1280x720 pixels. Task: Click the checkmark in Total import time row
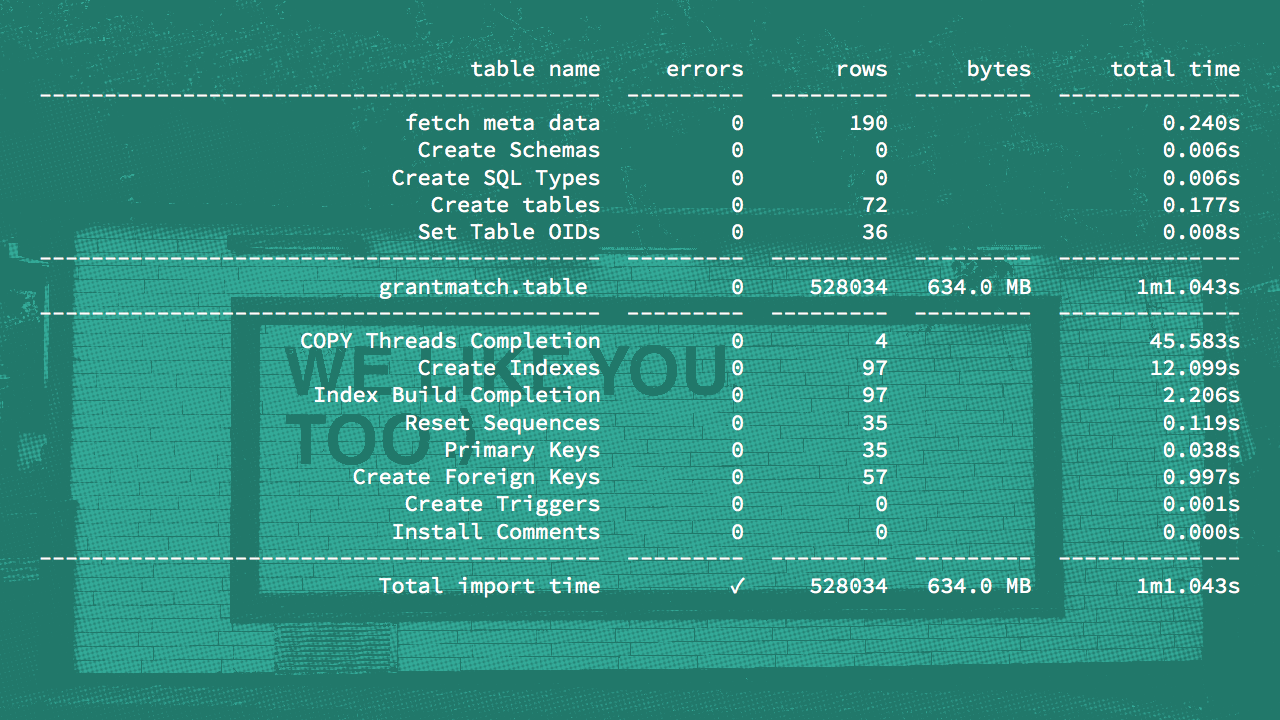[x=736, y=587]
